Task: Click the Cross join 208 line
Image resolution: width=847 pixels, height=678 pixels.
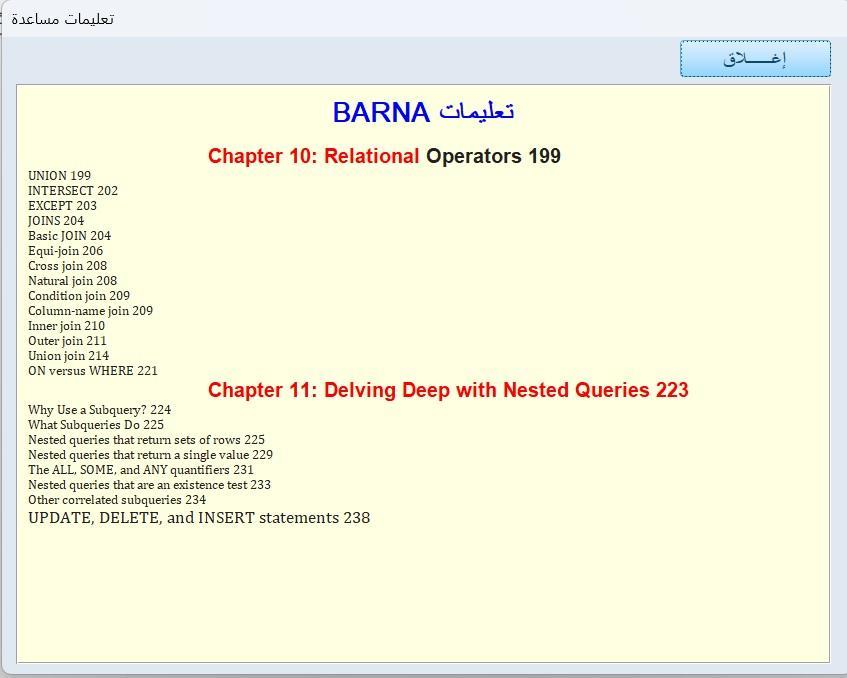Action: [x=67, y=266]
